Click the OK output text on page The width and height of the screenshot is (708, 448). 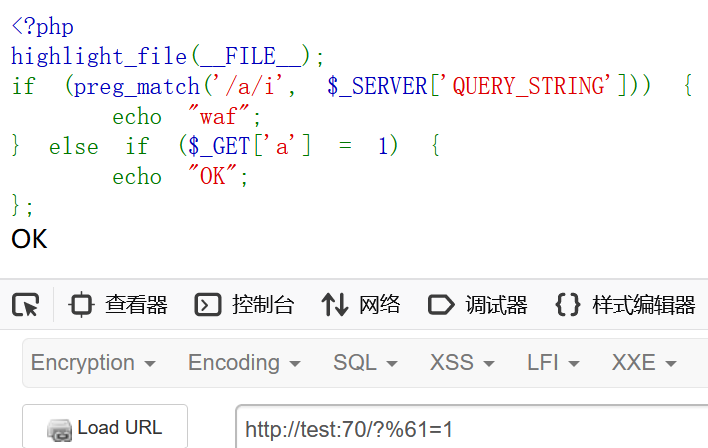(x=29, y=239)
